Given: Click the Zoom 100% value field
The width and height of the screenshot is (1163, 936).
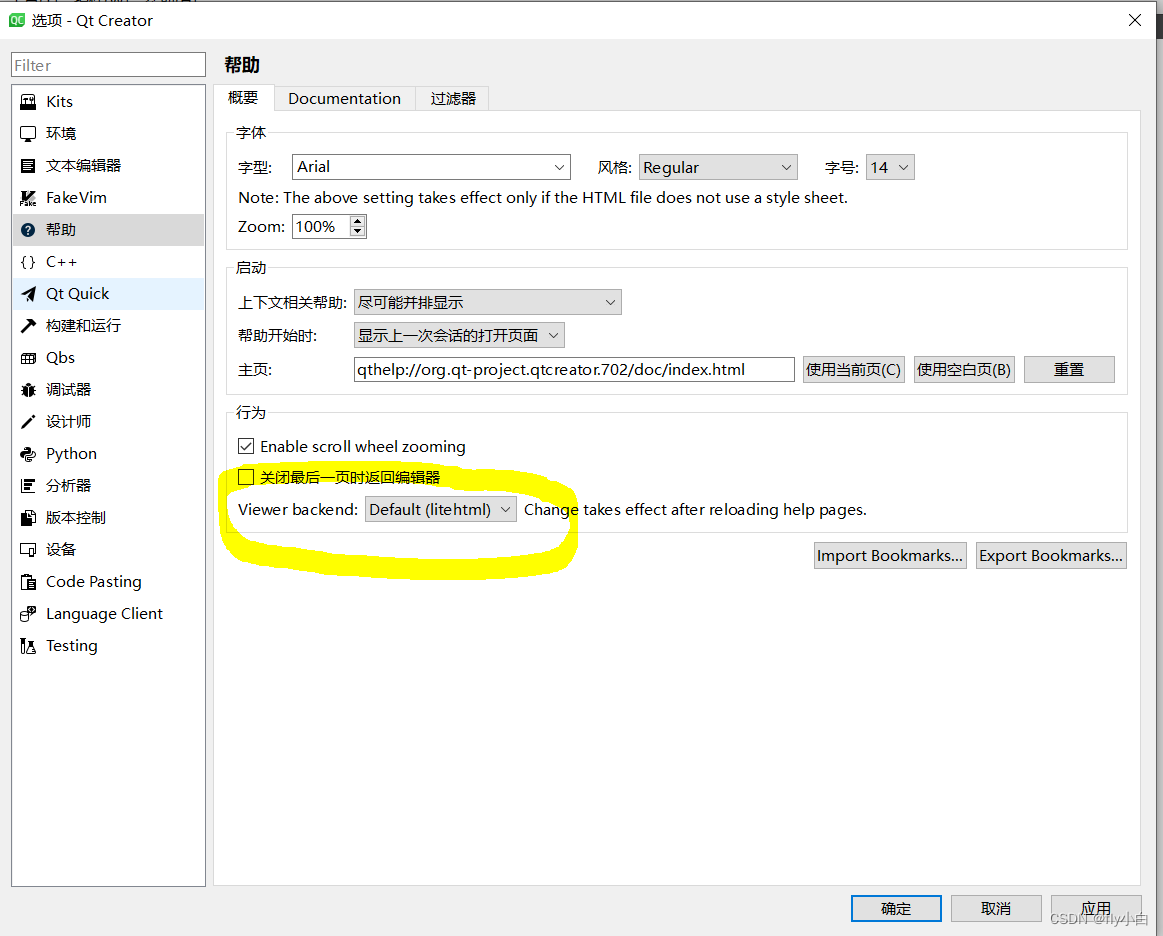Looking at the screenshot, I should click(322, 226).
